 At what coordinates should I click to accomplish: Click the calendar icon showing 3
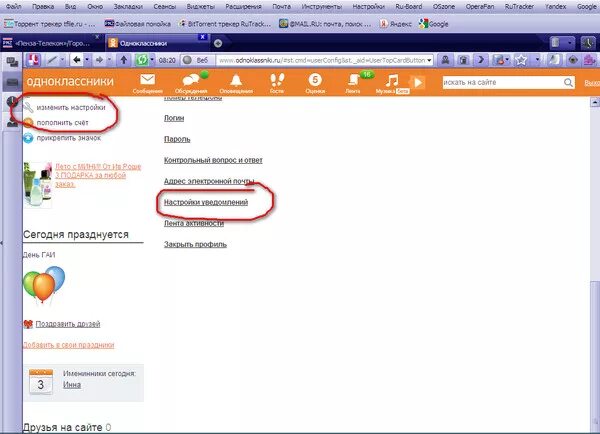pyautogui.click(x=41, y=382)
